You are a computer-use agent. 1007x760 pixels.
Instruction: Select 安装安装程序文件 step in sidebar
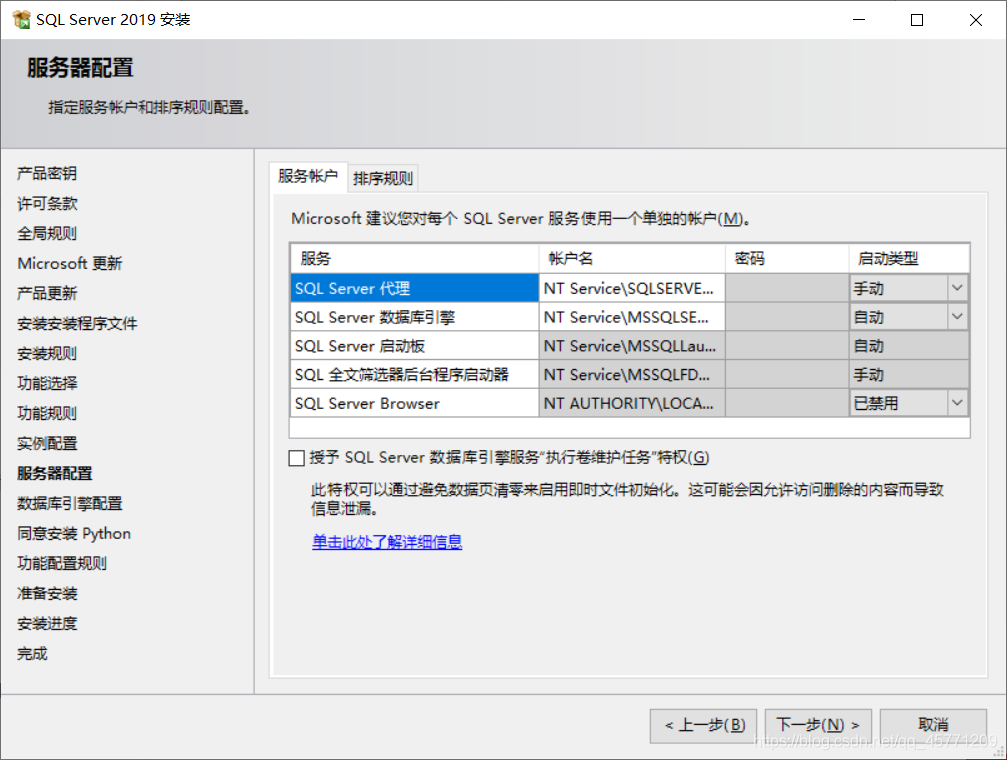pos(77,323)
